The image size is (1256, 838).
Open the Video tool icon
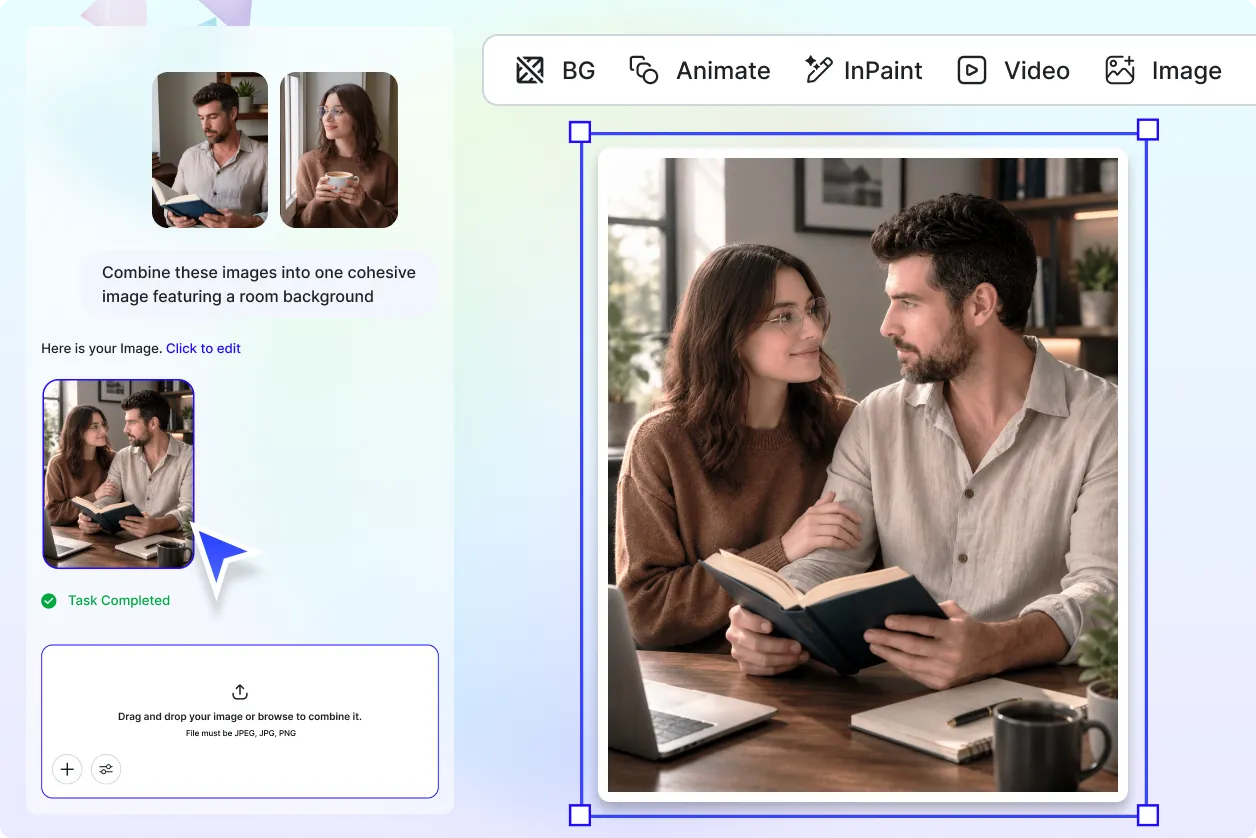coord(972,70)
